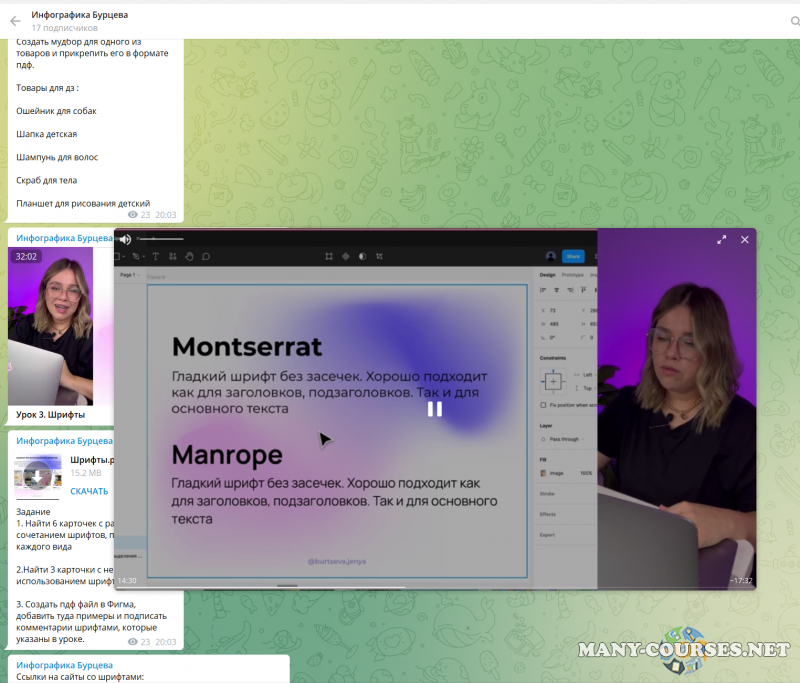Image resolution: width=800 pixels, height=683 pixels.
Task: Enter fullscreen mode in the video player
Action: tap(722, 240)
